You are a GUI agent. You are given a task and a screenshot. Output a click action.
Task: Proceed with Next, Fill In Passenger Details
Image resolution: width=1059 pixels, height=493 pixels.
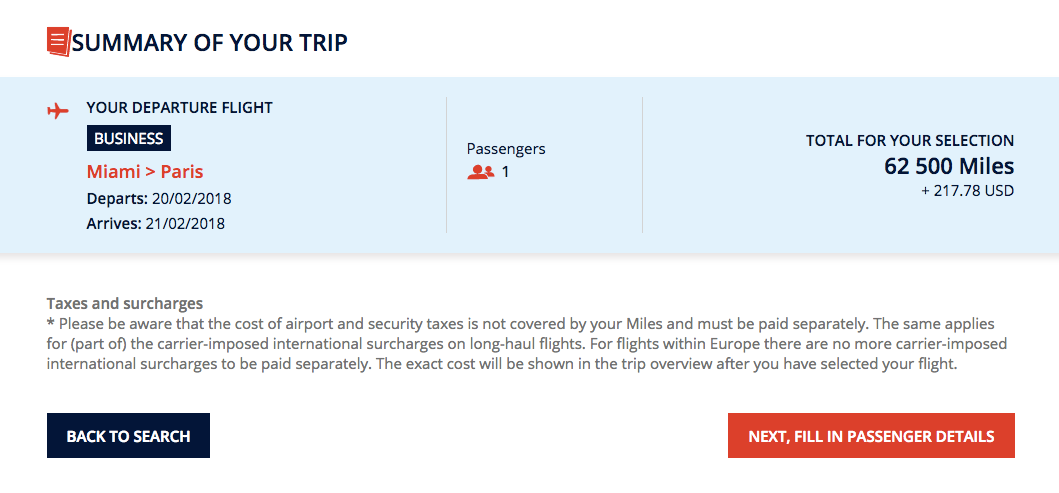(871, 436)
